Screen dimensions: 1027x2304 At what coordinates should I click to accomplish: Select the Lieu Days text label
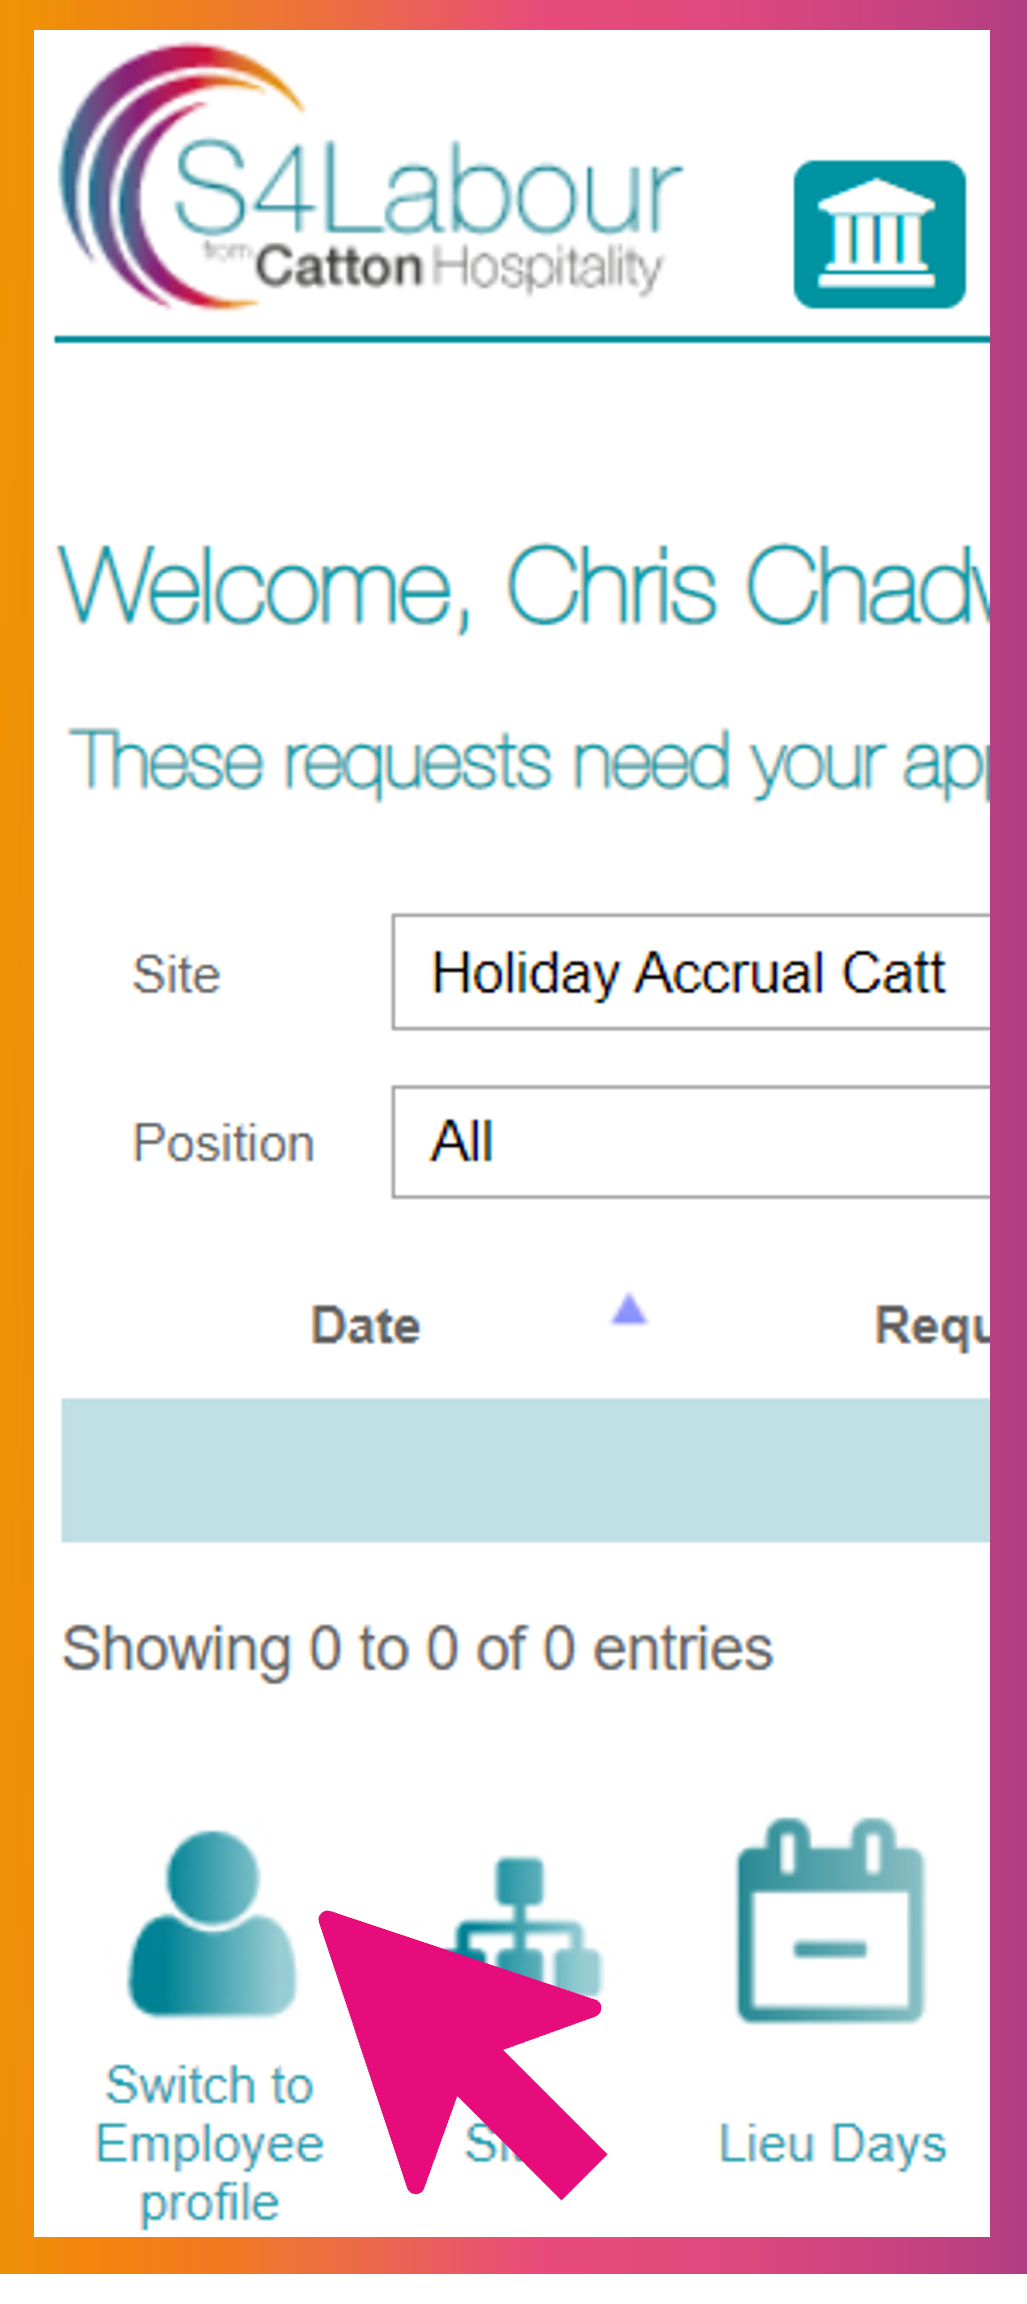point(832,2143)
